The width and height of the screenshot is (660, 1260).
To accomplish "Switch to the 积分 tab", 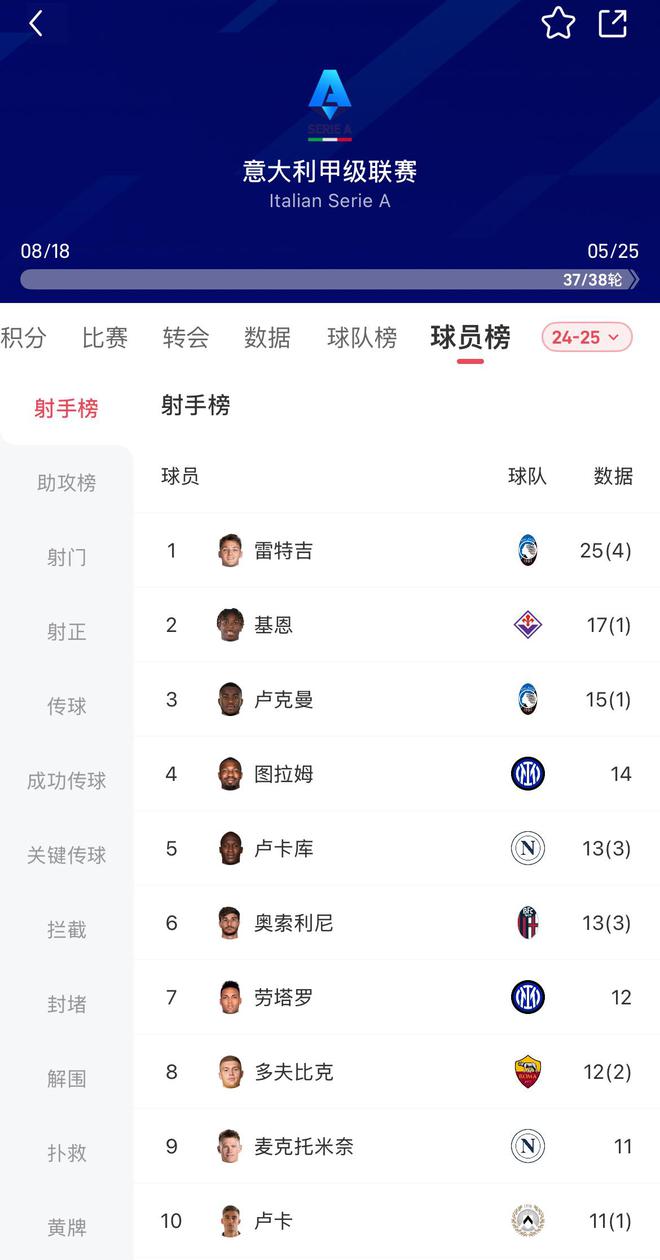I will click(x=23, y=338).
